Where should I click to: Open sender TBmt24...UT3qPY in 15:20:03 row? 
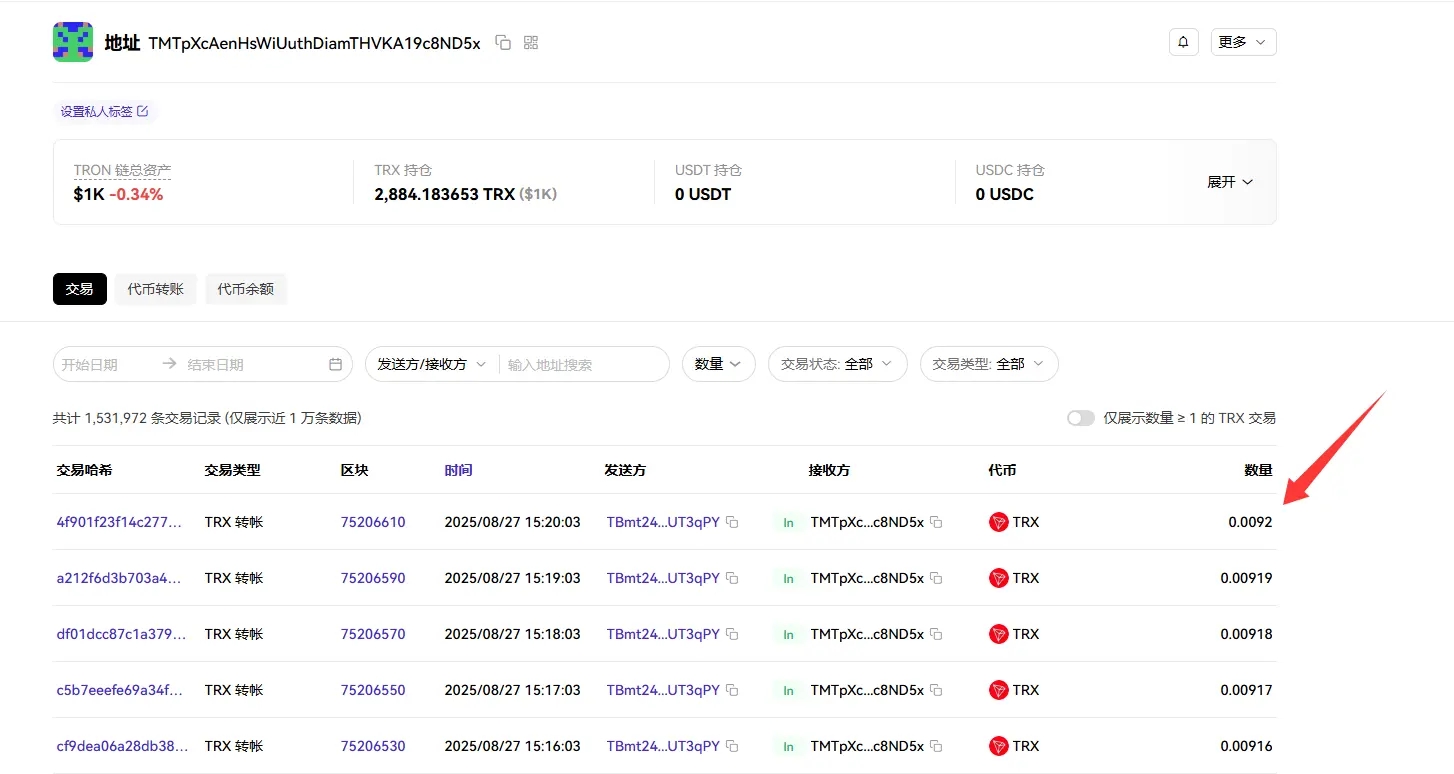[663, 522]
